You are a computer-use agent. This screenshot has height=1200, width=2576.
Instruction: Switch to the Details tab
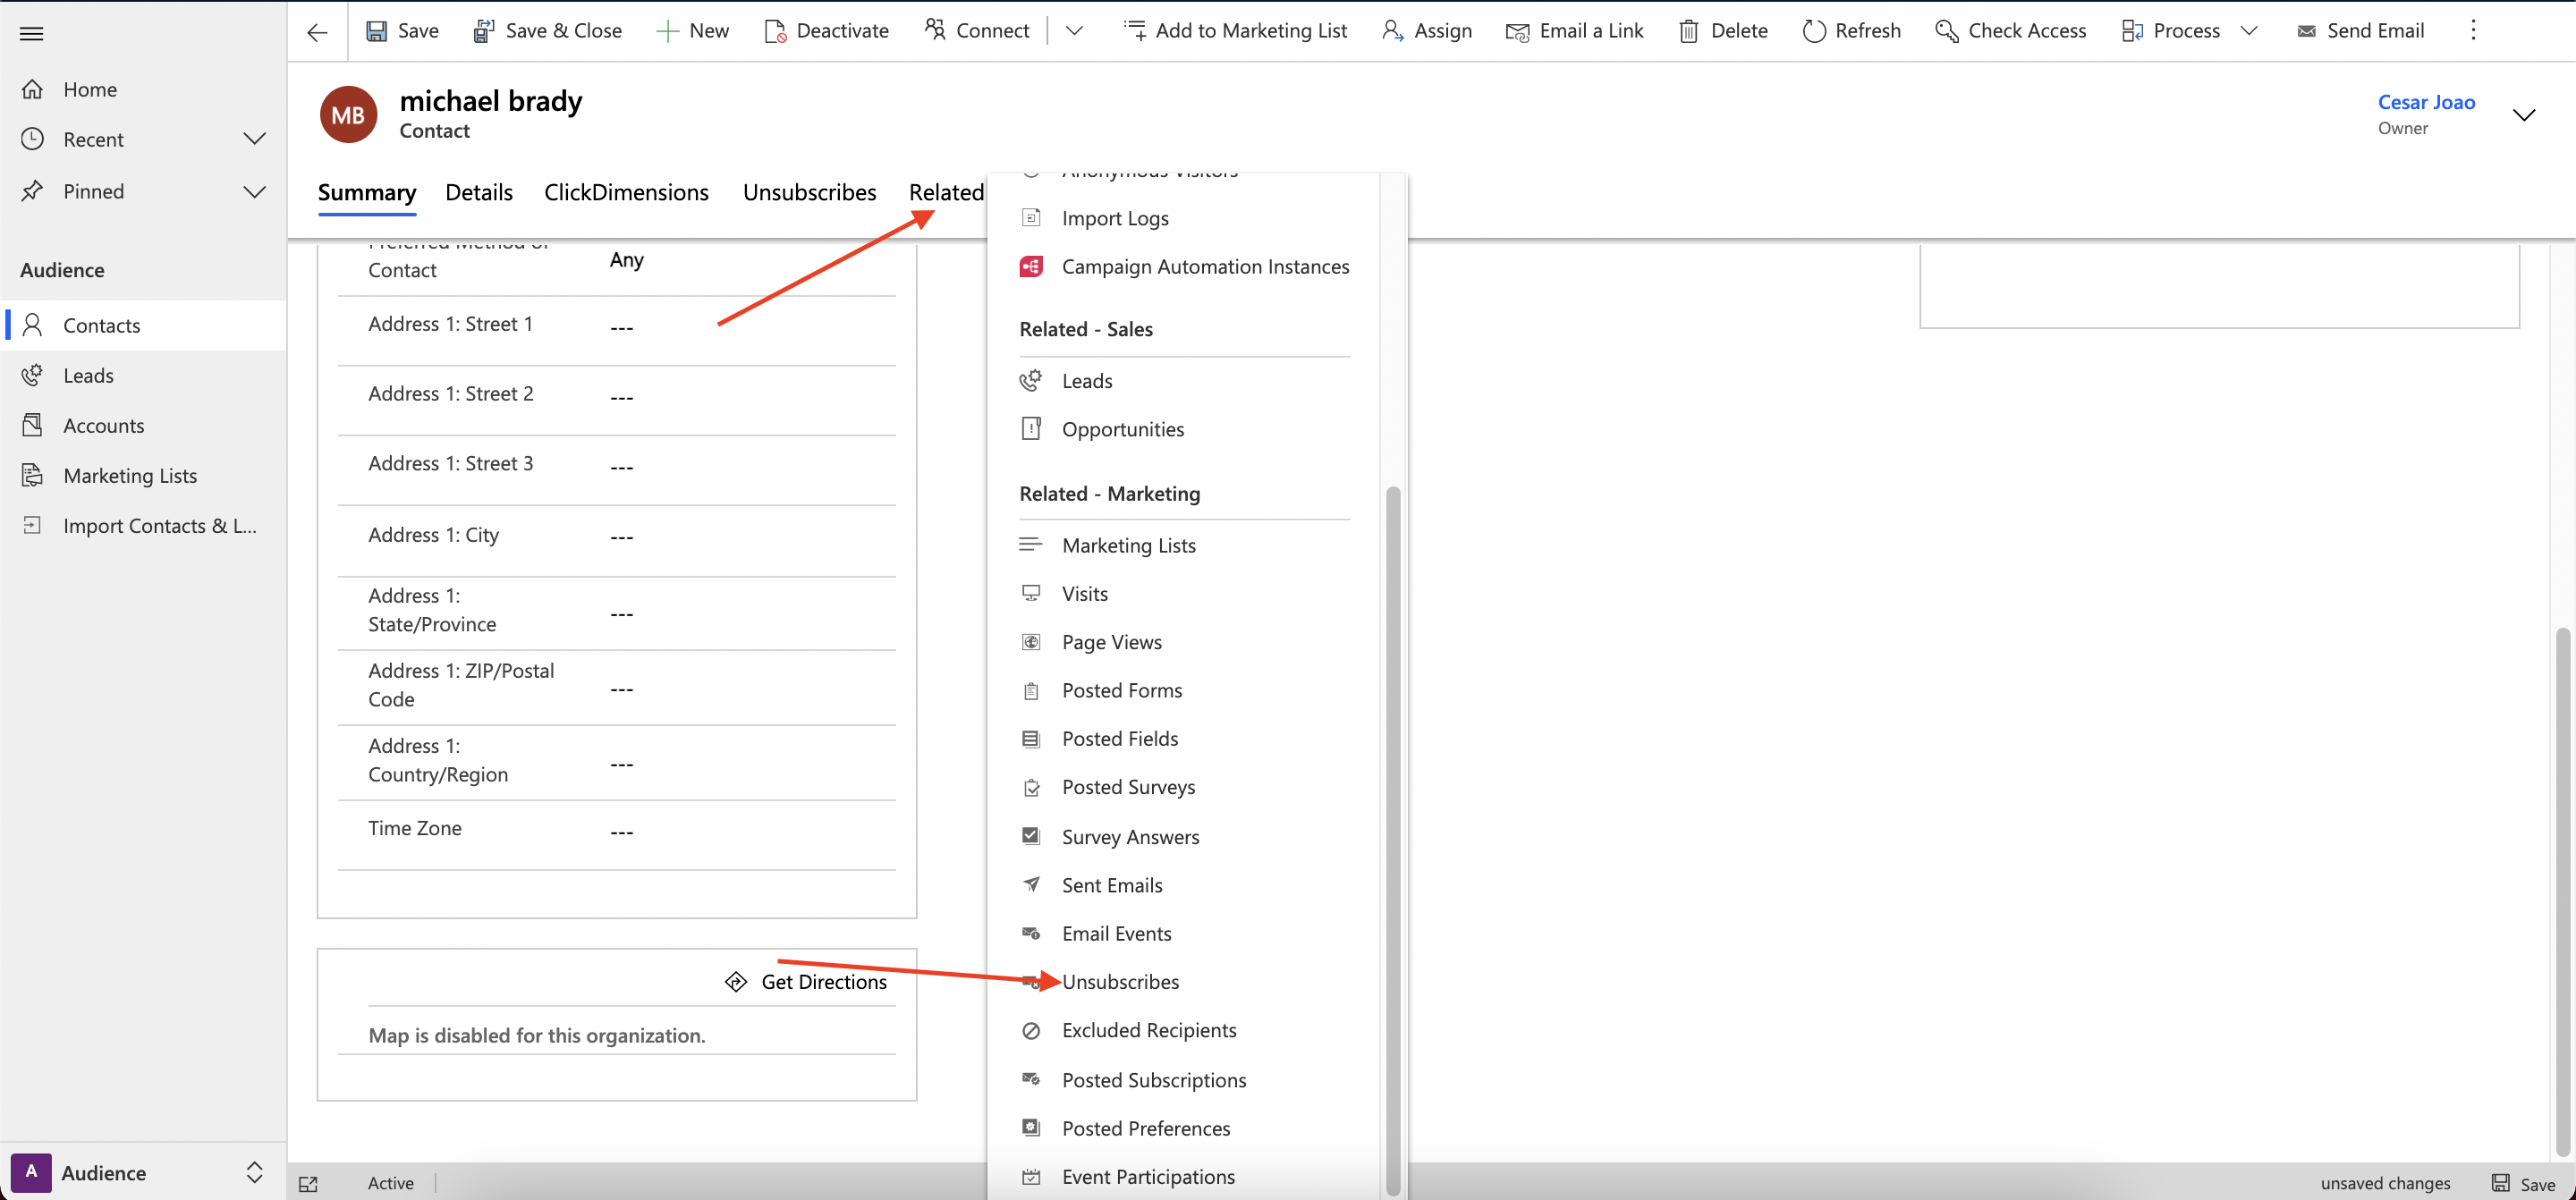click(x=479, y=192)
